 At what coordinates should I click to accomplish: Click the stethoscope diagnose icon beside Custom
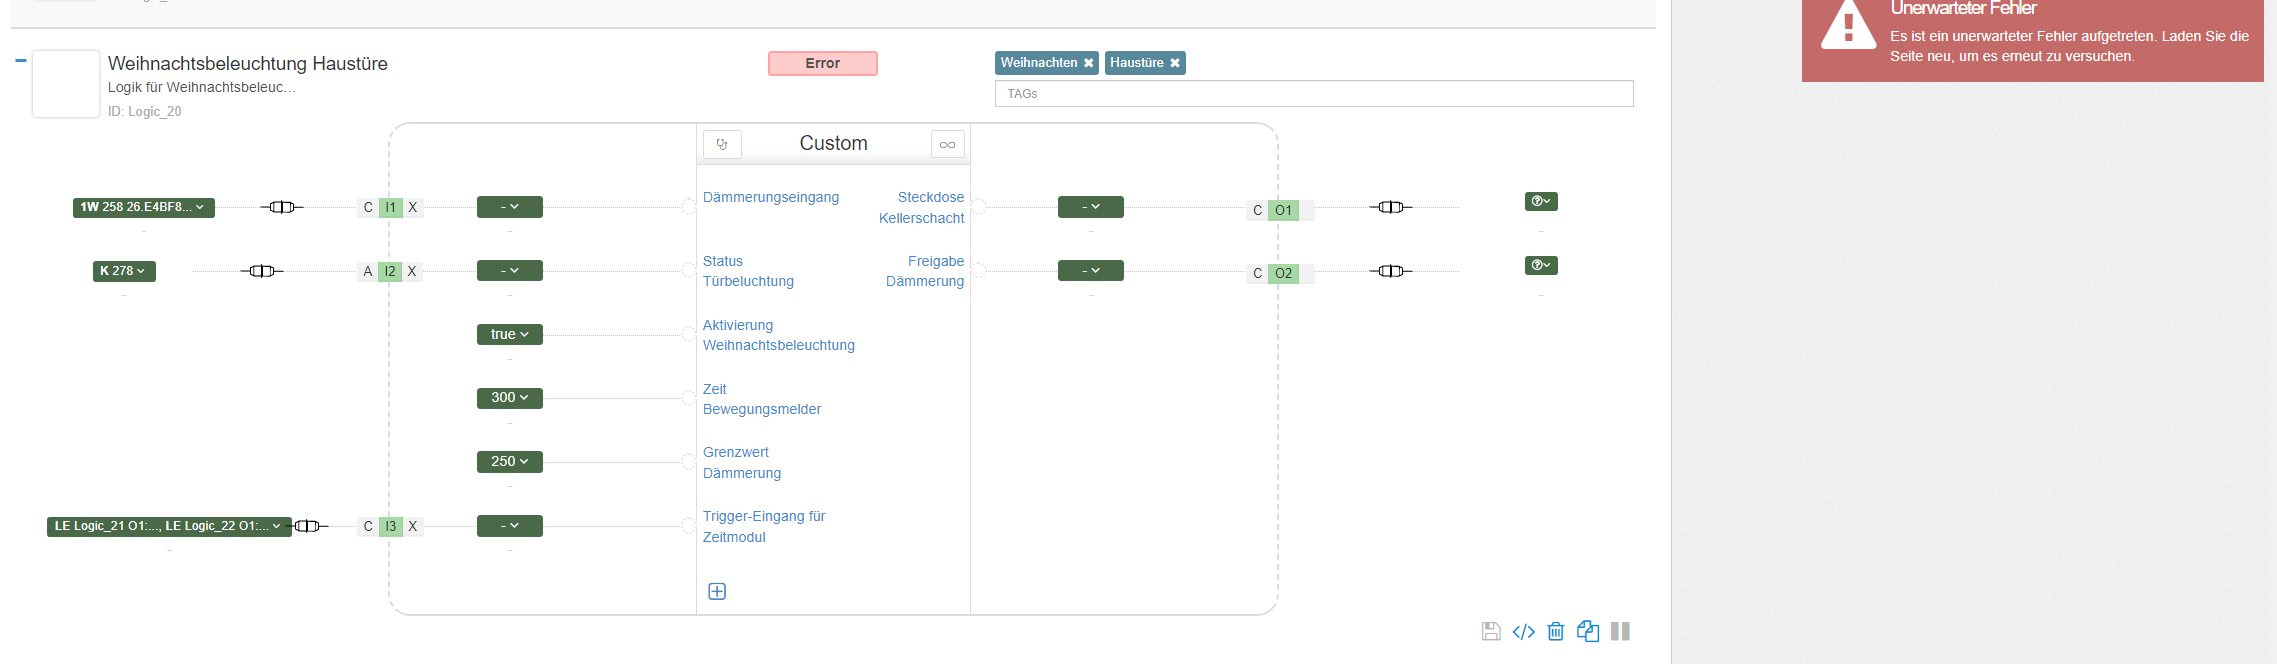click(722, 144)
